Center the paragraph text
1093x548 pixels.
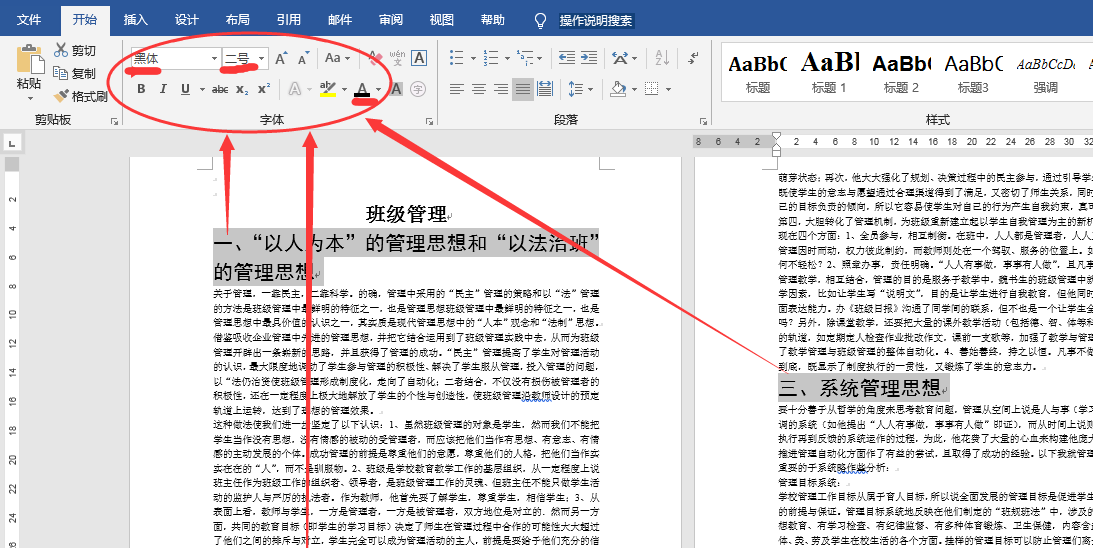tap(479, 89)
